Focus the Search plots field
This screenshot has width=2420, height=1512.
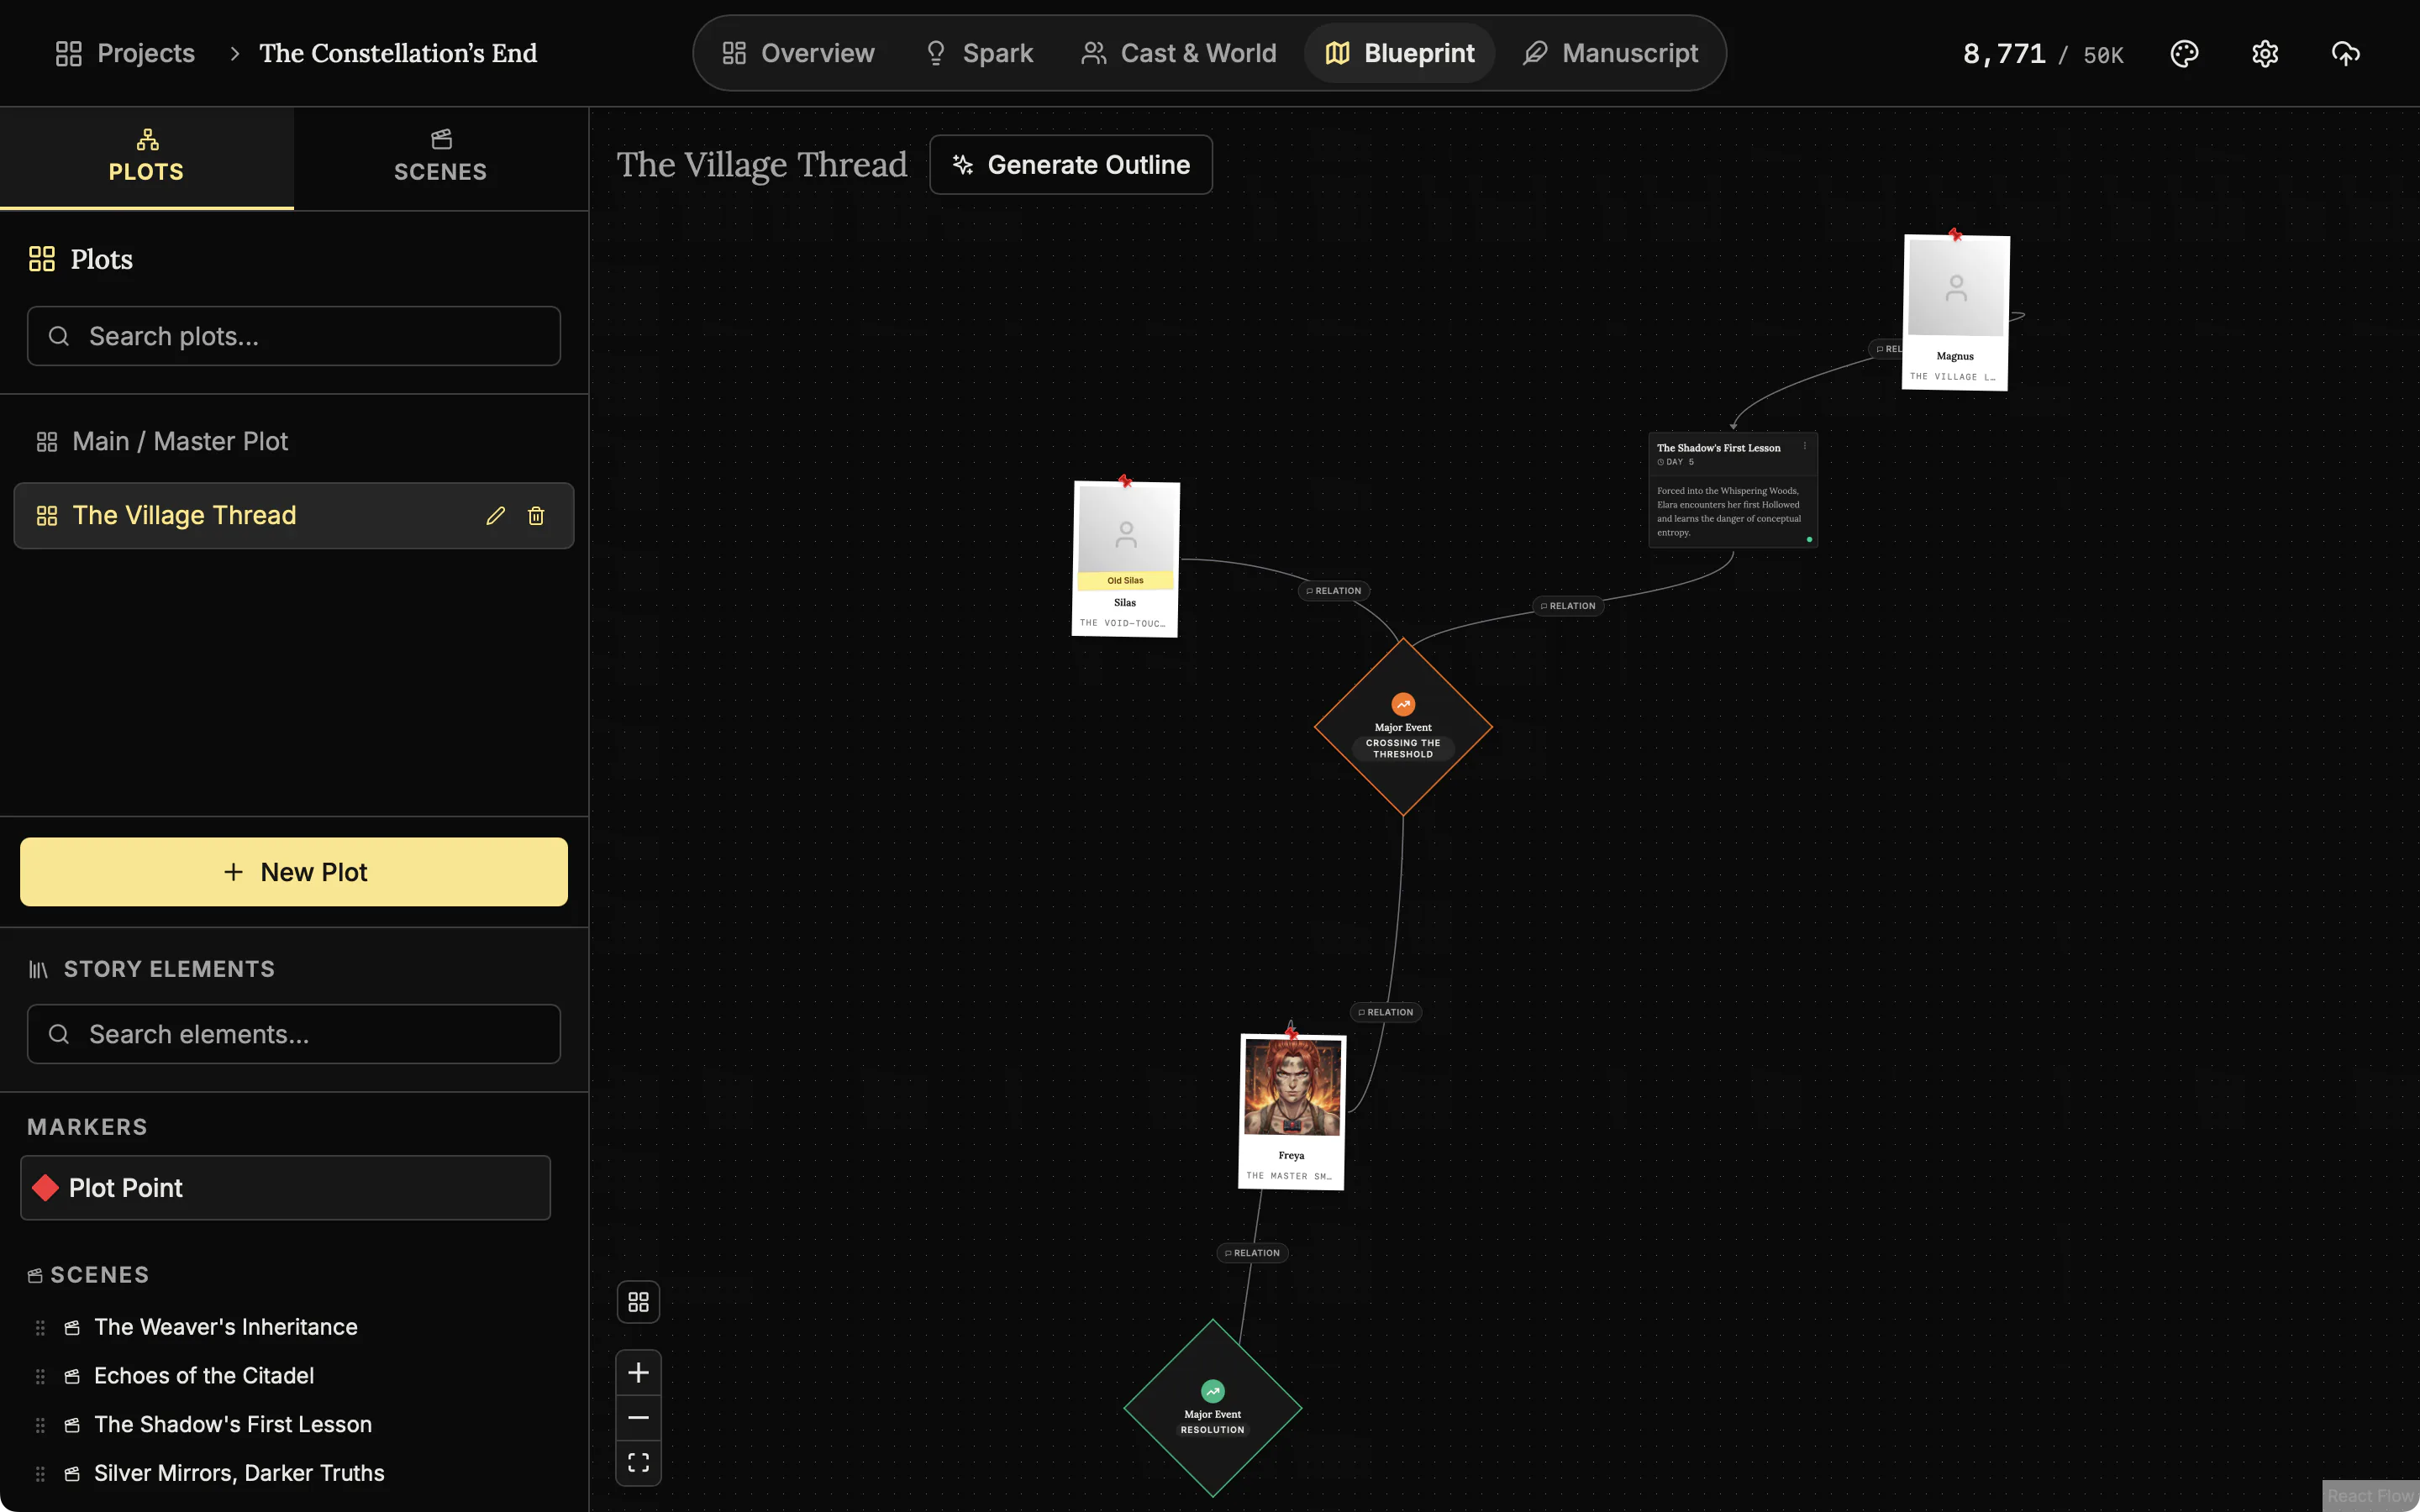(x=294, y=336)
